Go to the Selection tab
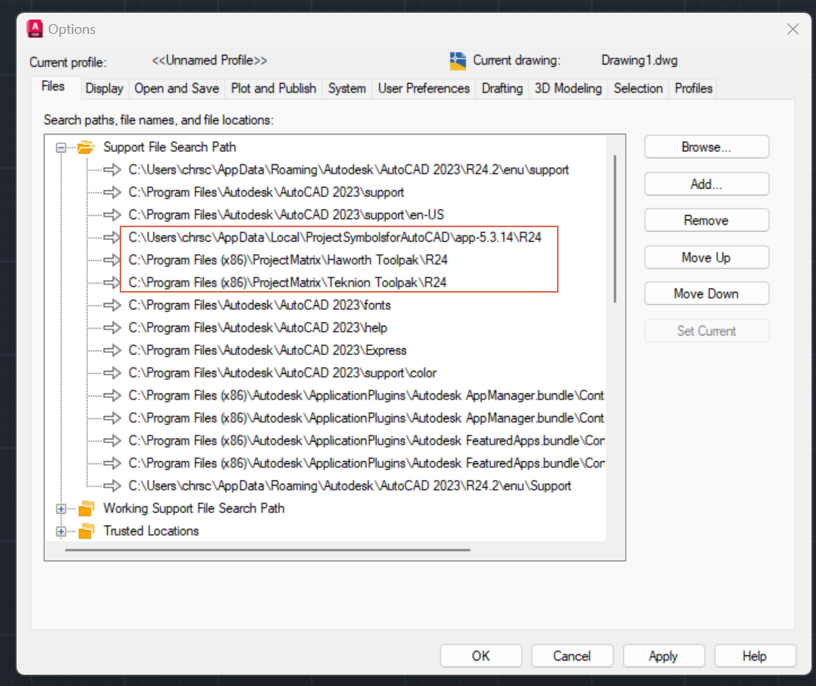 tap(638, 88)
